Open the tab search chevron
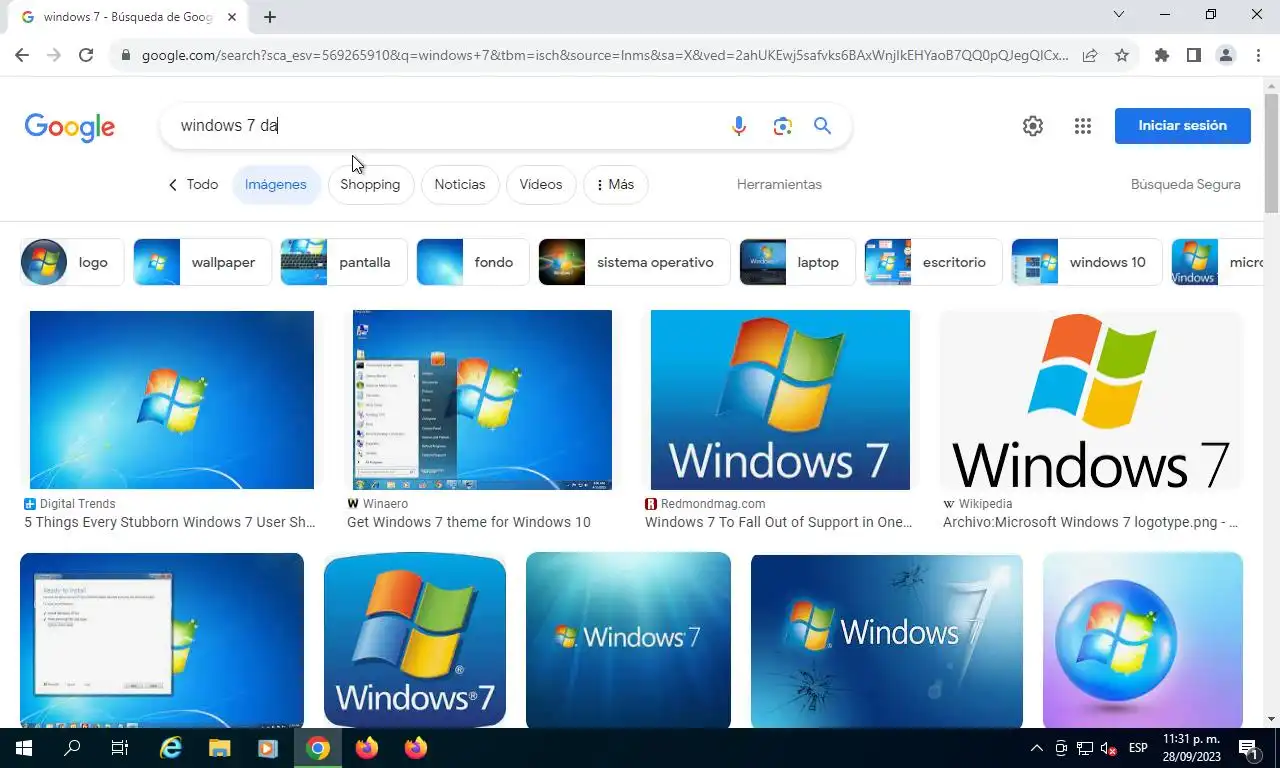This screenshot has height=768, width=1280. coord(1119,14)
